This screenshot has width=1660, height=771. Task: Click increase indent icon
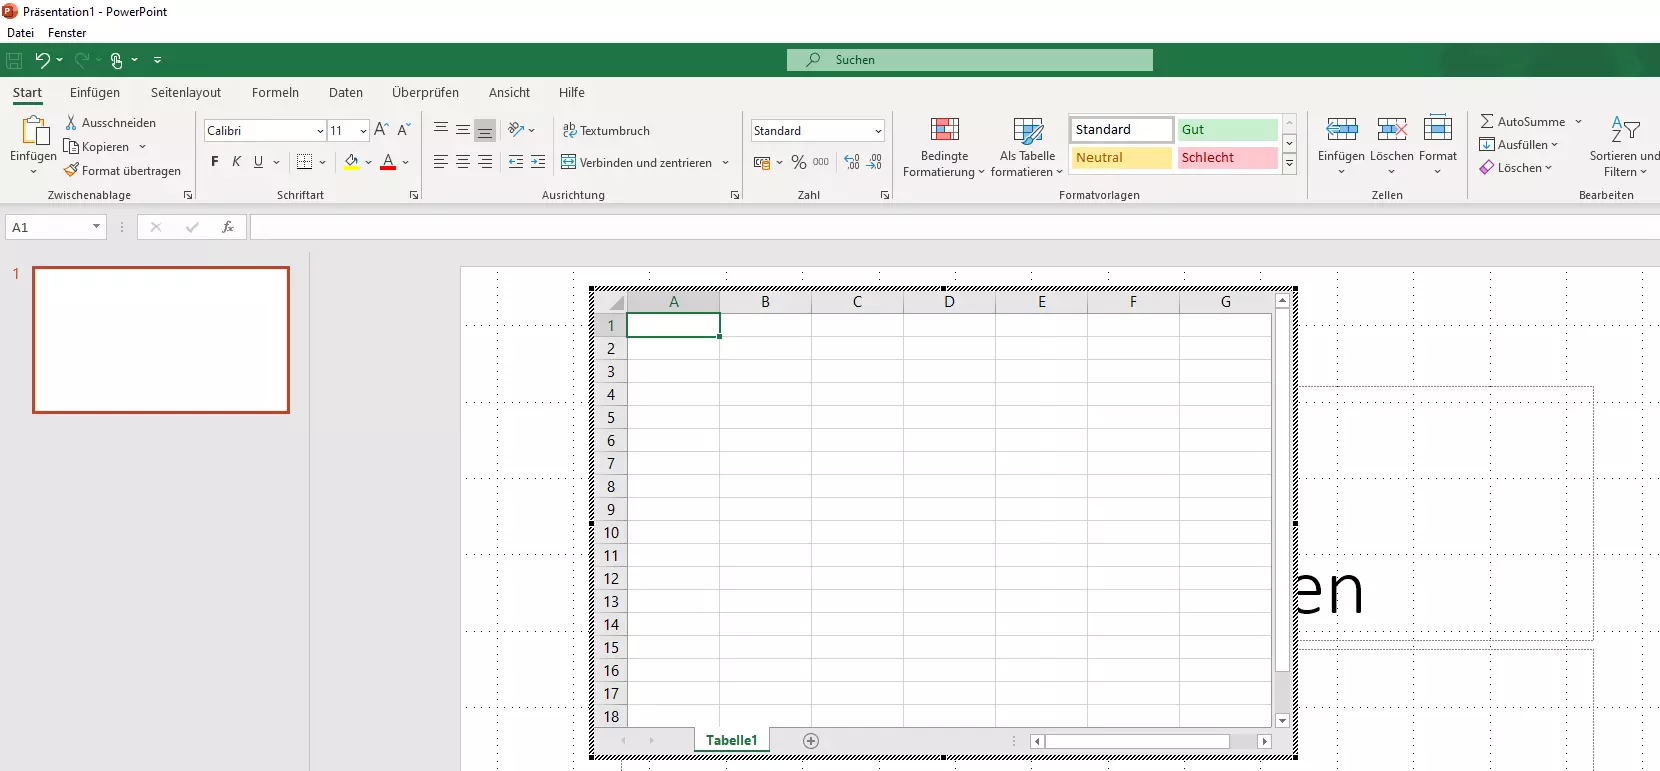point(538,162)
